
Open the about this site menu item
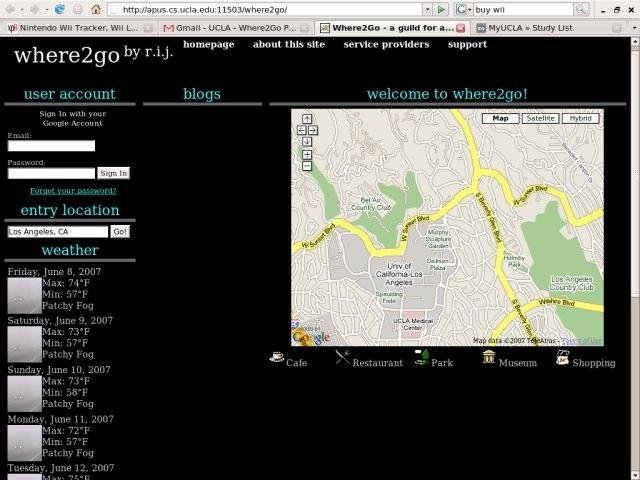coord(289,44)
